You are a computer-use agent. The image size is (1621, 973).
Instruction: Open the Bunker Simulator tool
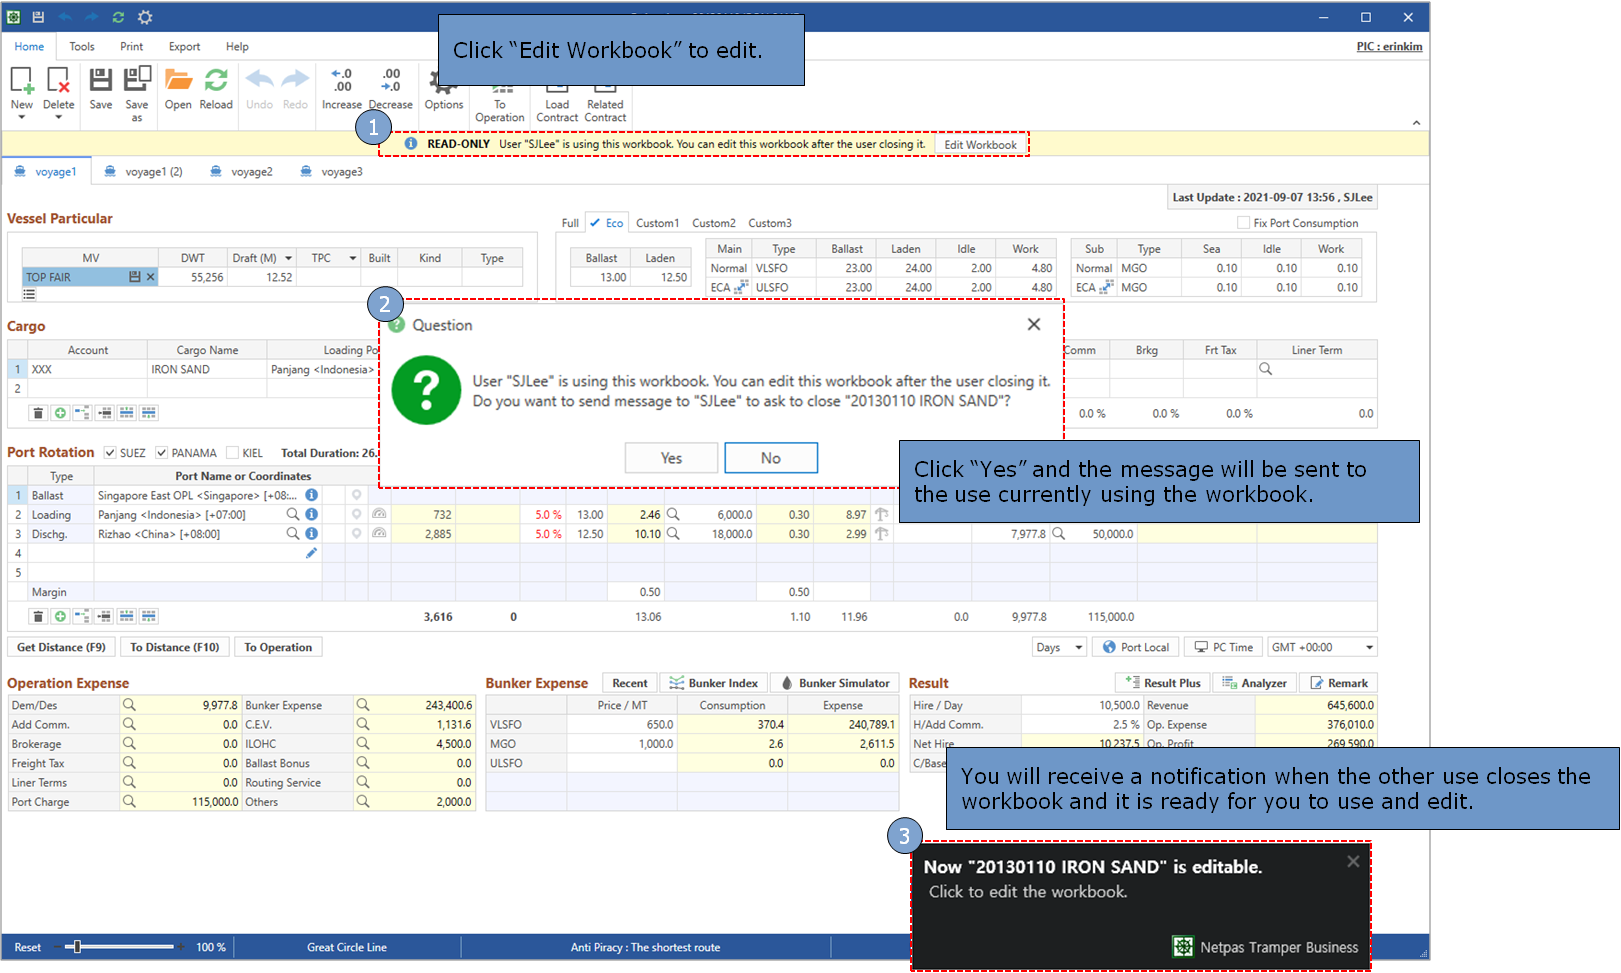[x=834, y=683]
